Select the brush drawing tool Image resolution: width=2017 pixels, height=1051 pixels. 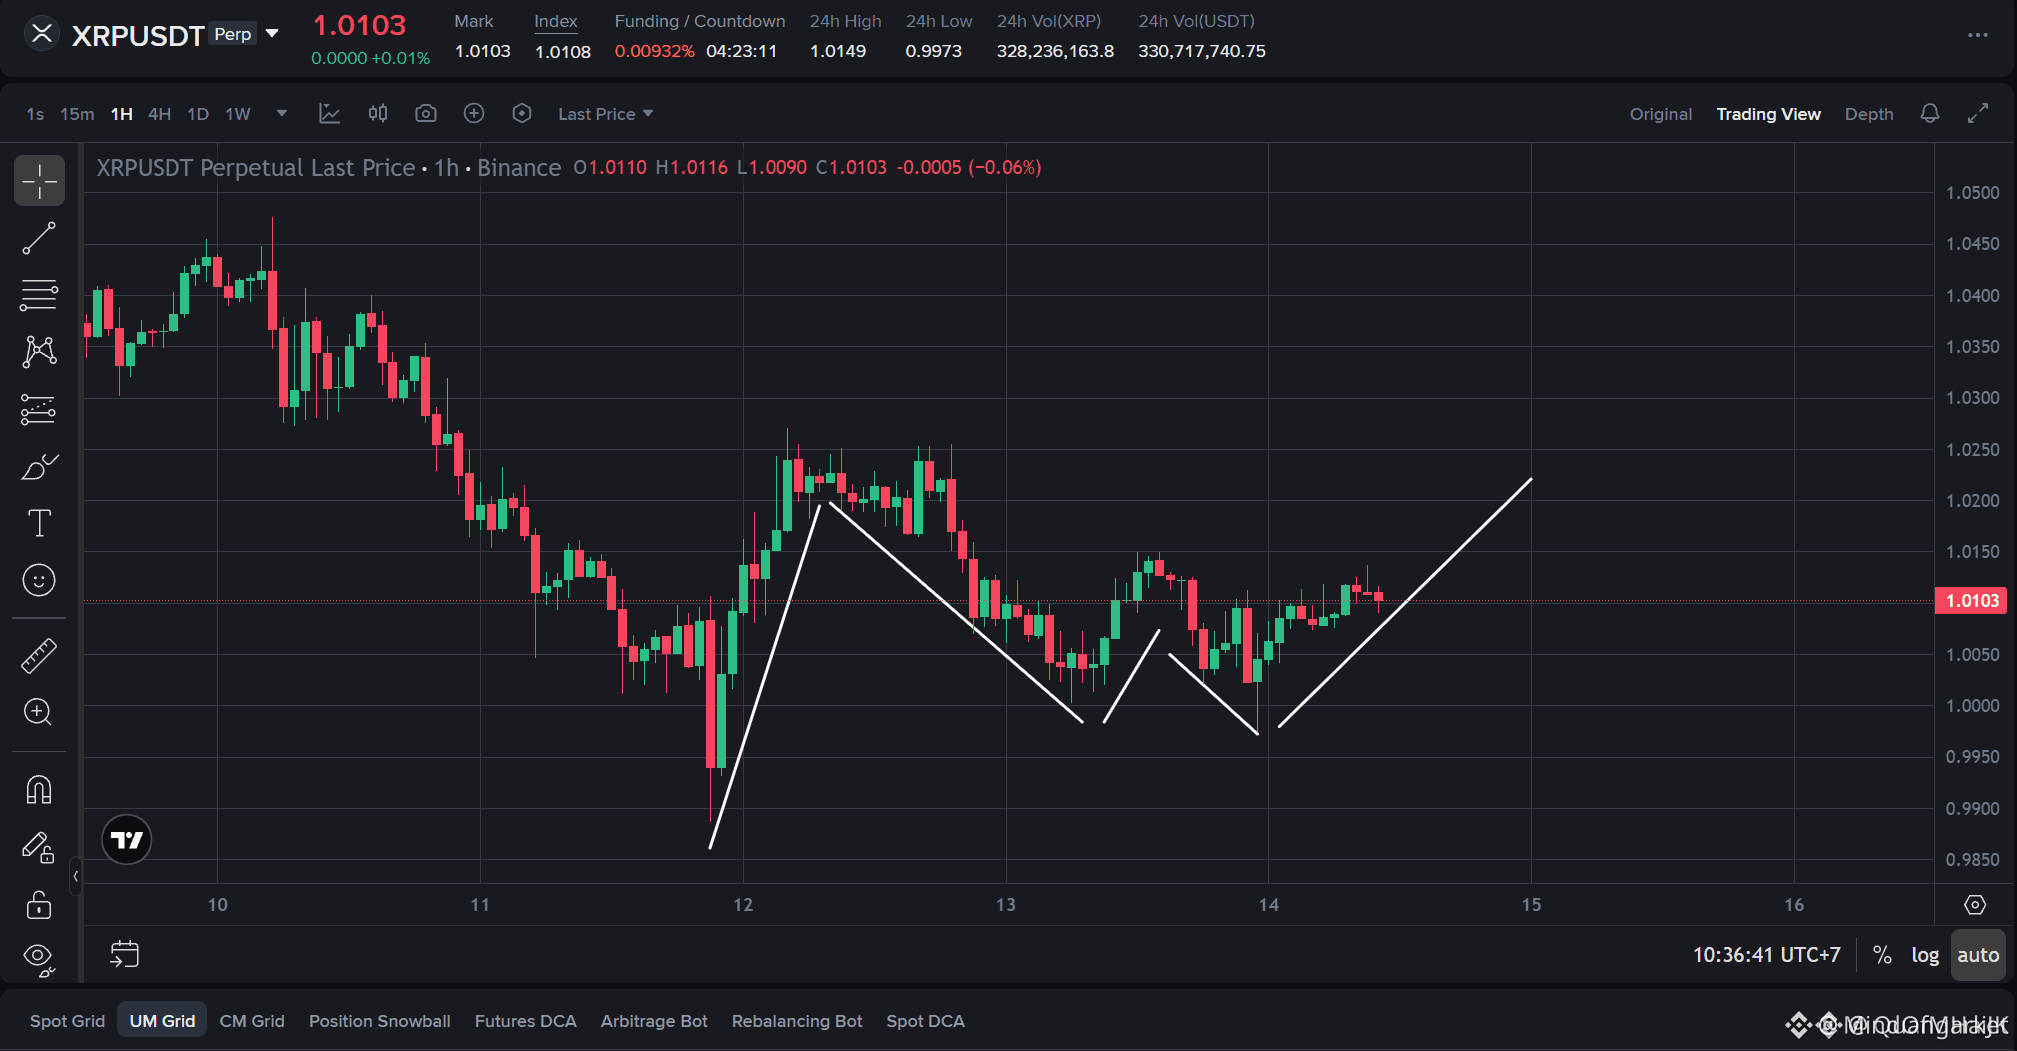pos(39,466)
